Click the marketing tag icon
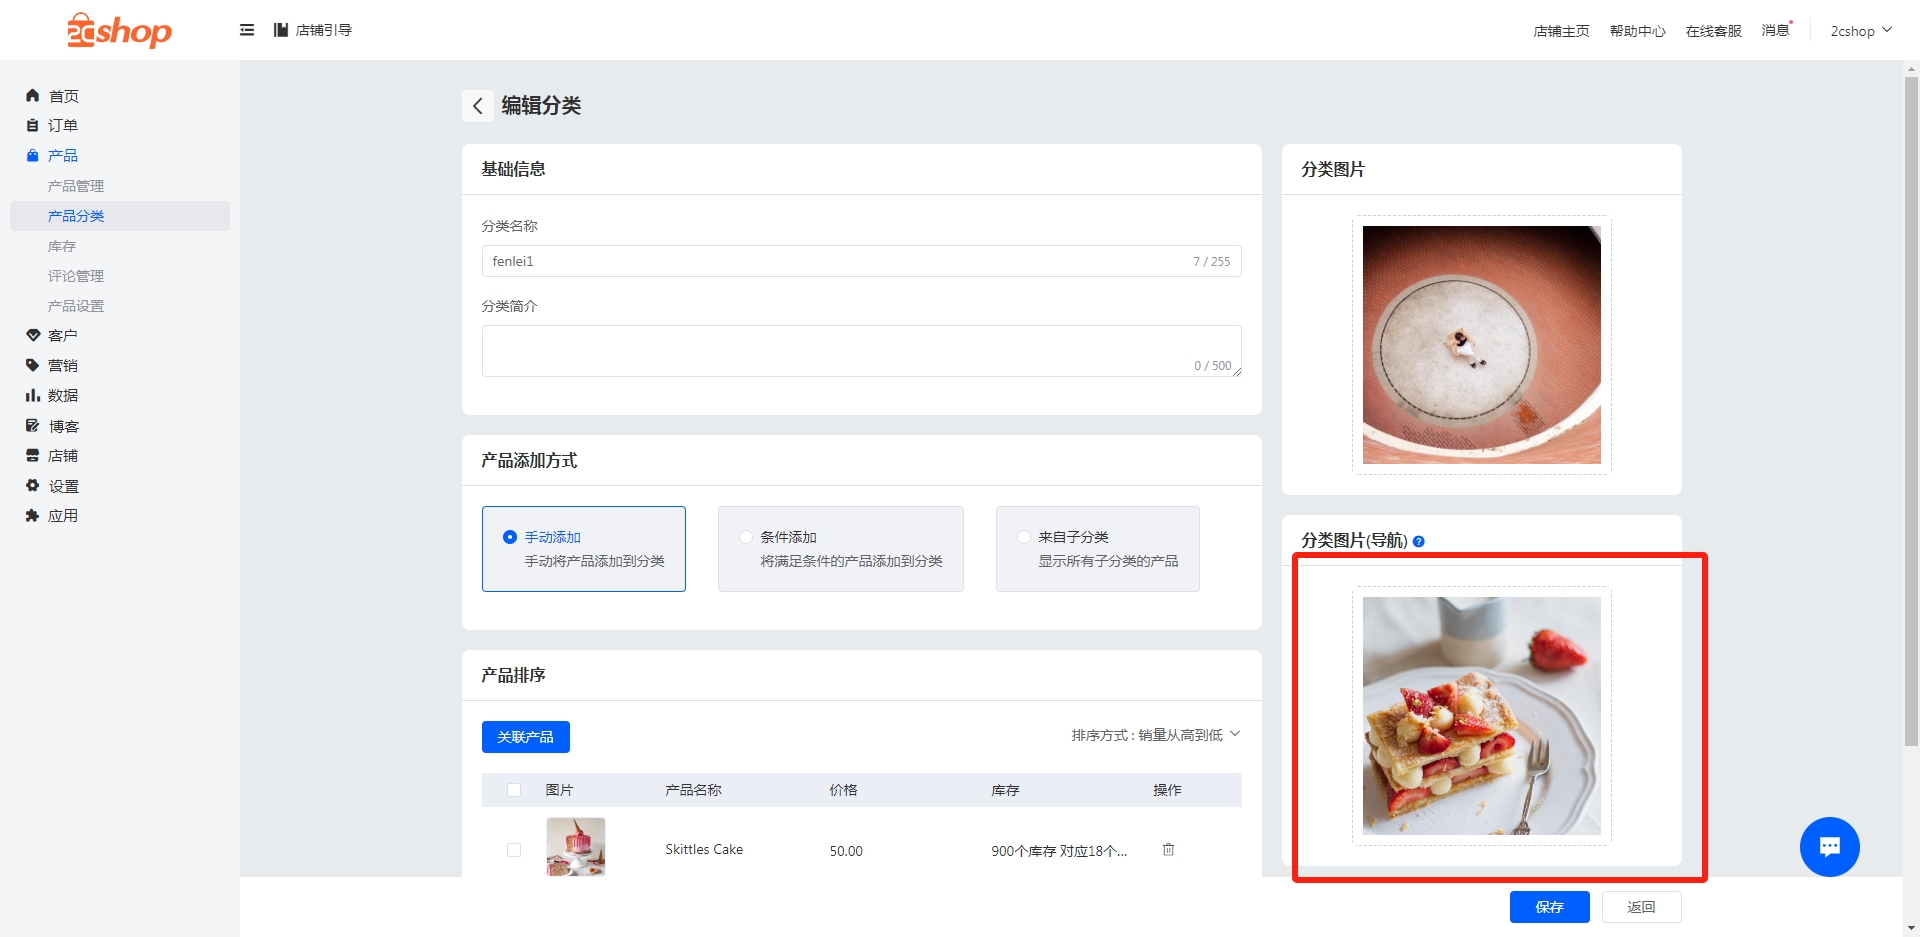 pos(32,365)
